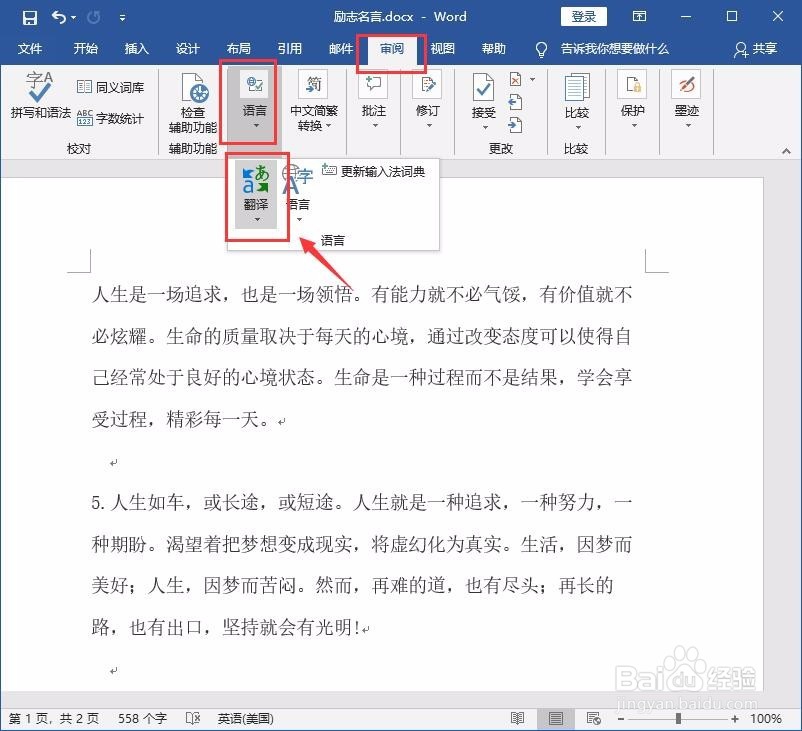Image resolution: width=802 pixels, height=731 pixels.
Task: Switch to the 视图 ribbon tab
Action: [443, 48]
